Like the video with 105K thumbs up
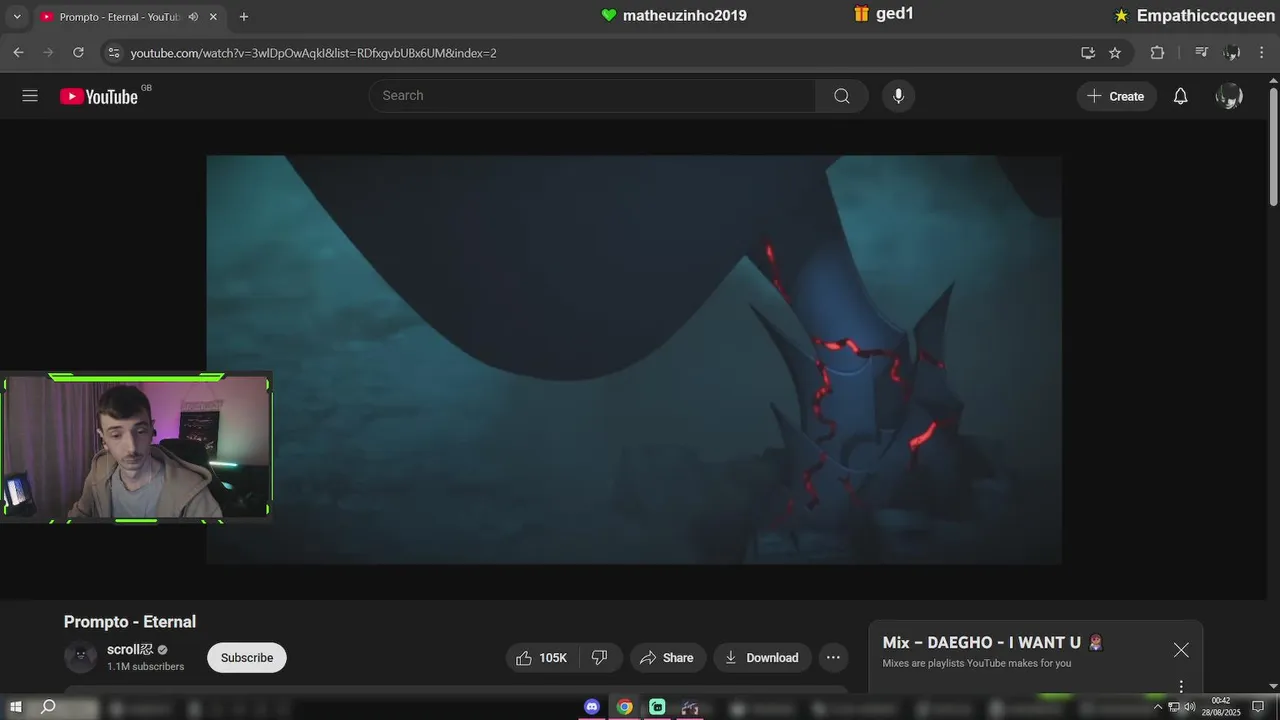 coord(541,658)
